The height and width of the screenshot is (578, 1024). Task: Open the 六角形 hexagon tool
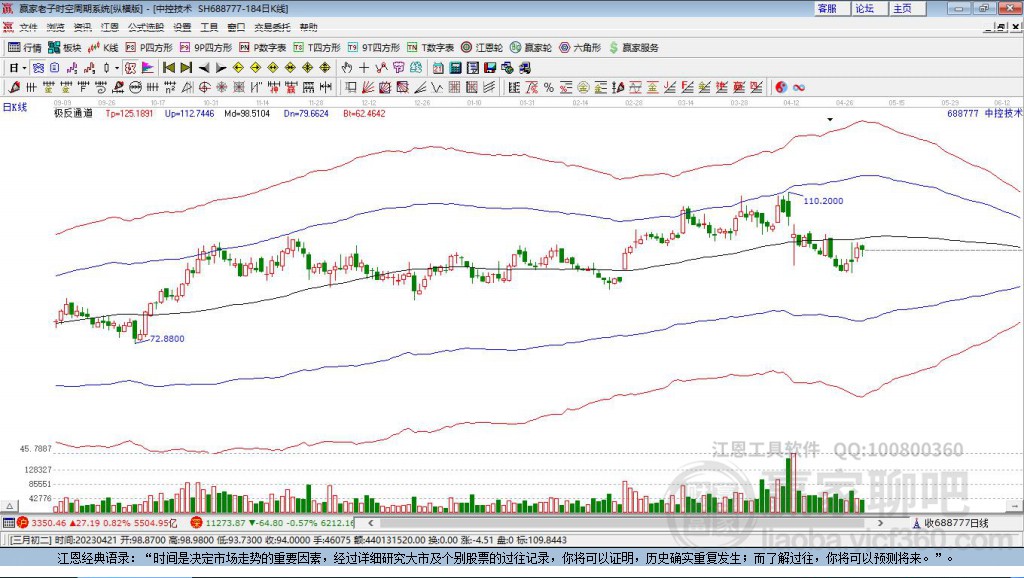(580, 48)
